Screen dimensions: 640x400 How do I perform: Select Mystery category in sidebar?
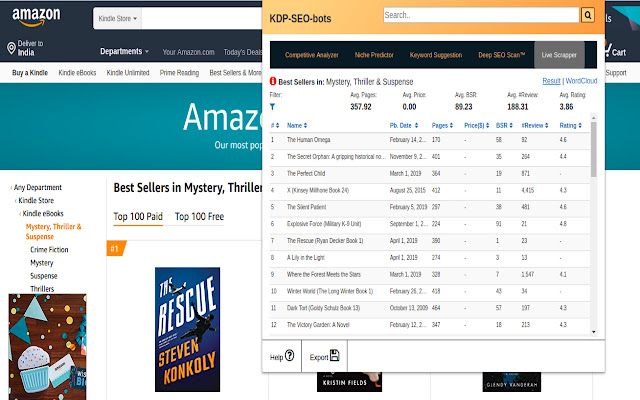[42, 262]
